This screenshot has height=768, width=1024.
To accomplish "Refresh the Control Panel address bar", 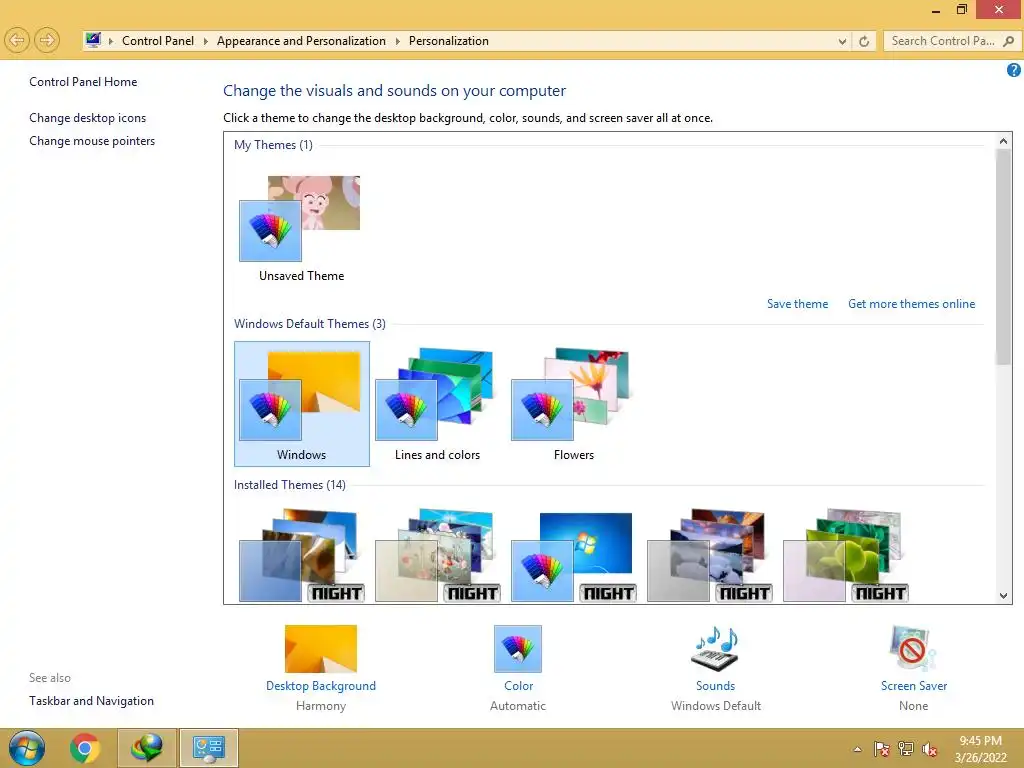I will point(864,41).
